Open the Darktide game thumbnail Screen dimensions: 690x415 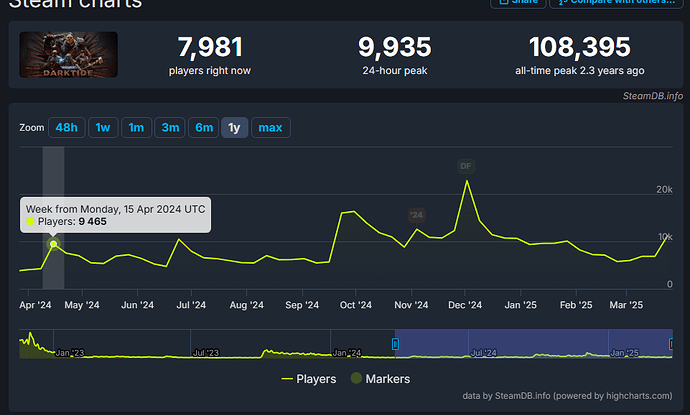coord(69,55)
